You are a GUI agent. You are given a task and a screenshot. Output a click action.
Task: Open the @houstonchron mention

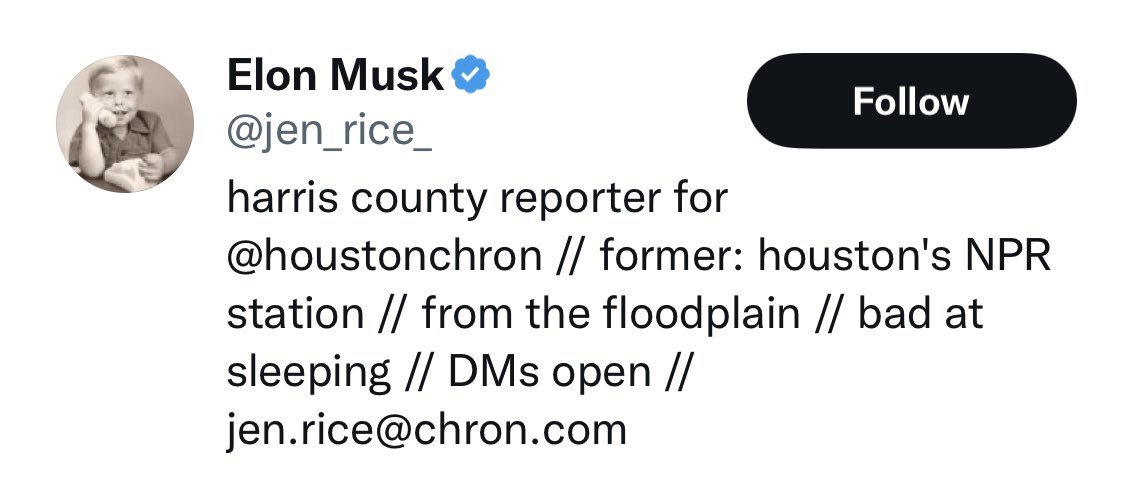point(383,256)
